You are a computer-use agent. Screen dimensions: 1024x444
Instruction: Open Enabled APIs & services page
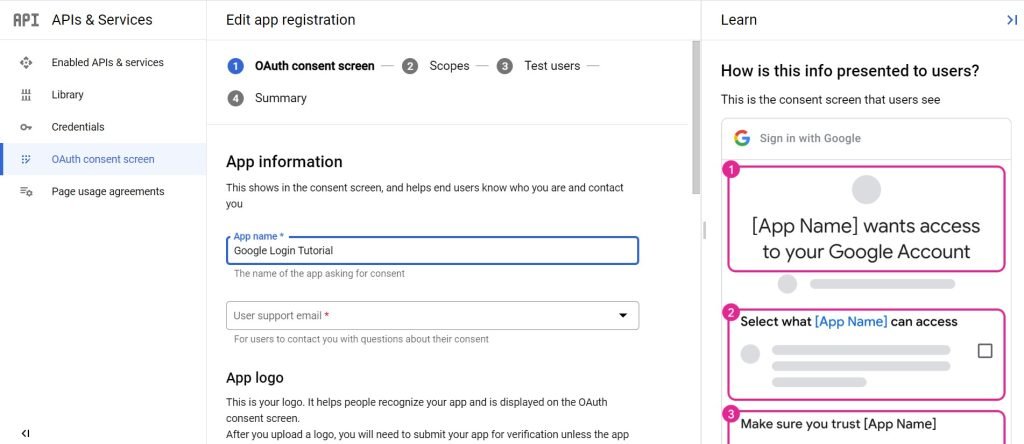108,62
